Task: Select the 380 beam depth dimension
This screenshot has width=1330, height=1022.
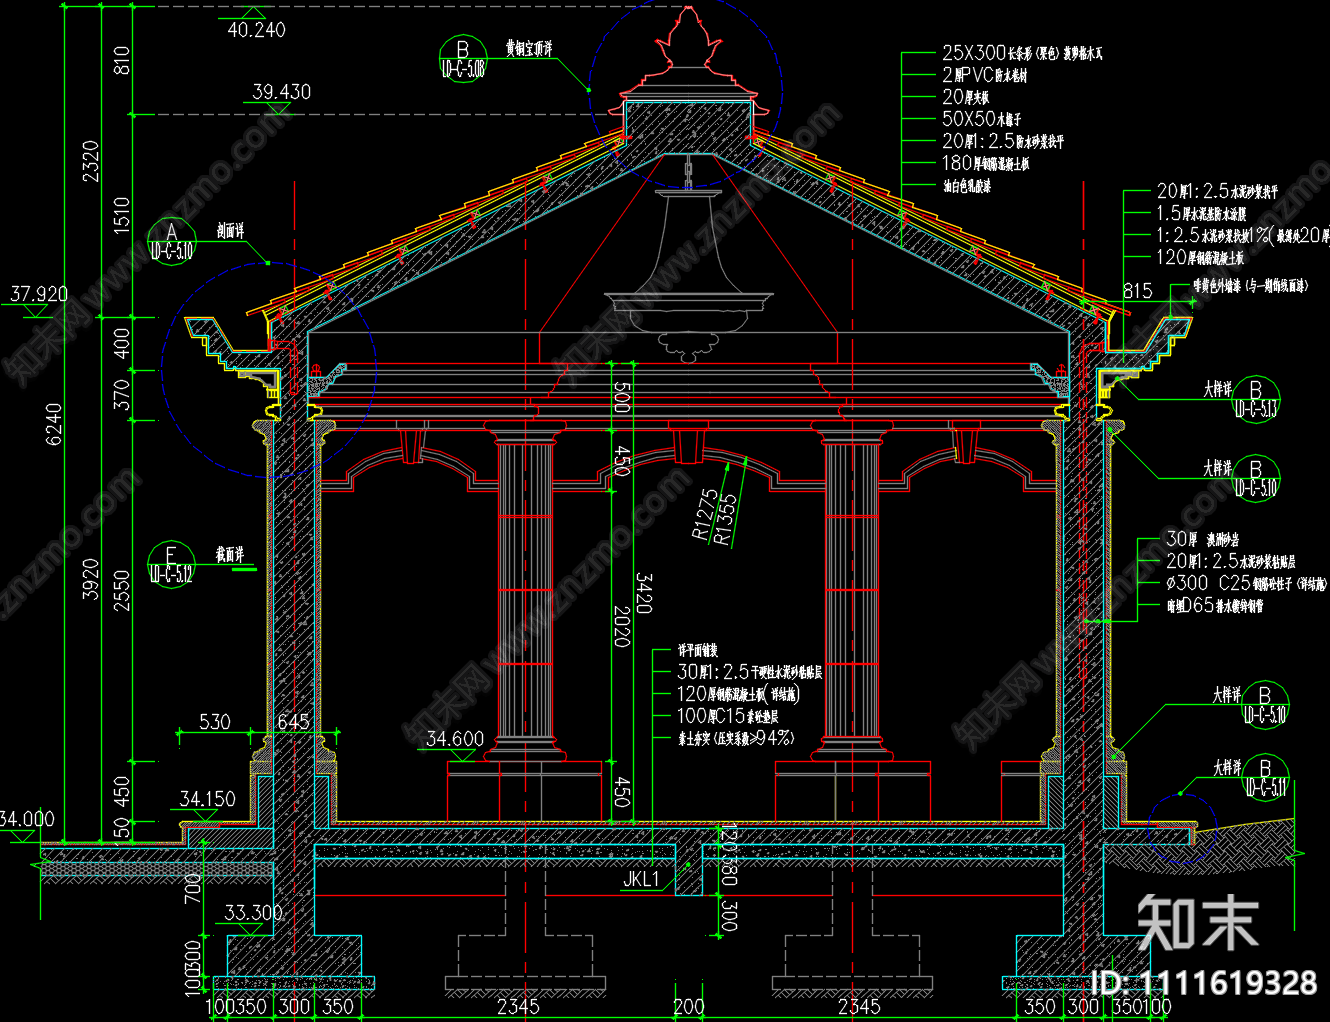Action: [x=729, y=872]
